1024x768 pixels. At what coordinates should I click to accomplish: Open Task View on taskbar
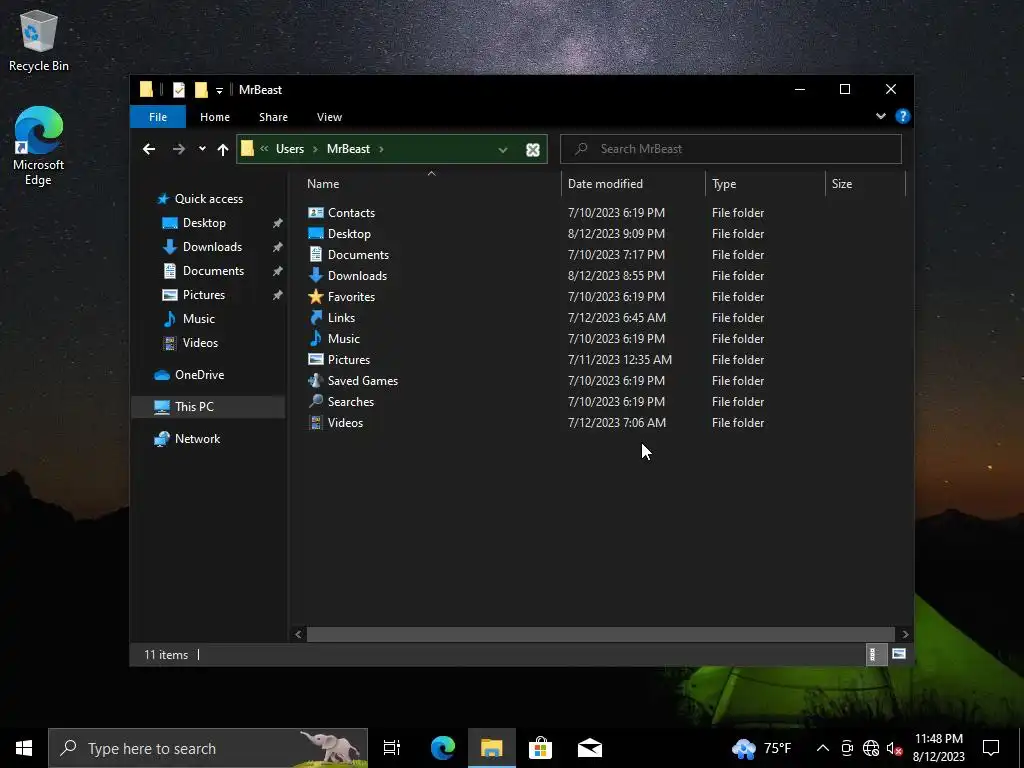[x=391, y=748]
